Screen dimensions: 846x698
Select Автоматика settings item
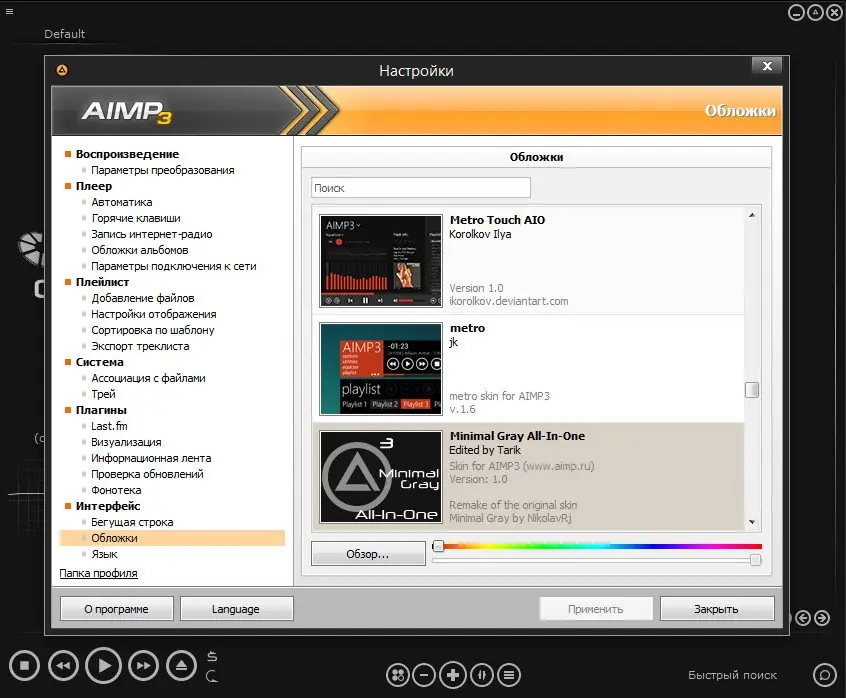122,202
